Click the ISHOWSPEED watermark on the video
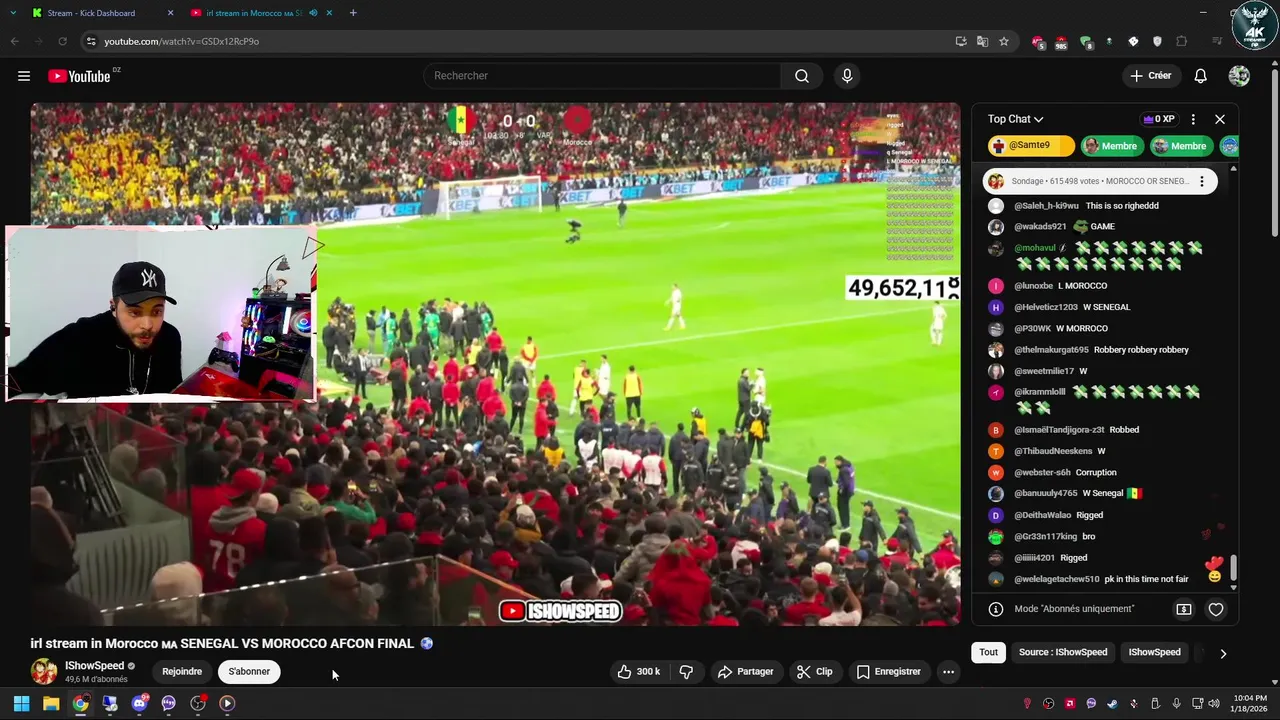This screenshot has width=1280, height=720. [560, 611]
